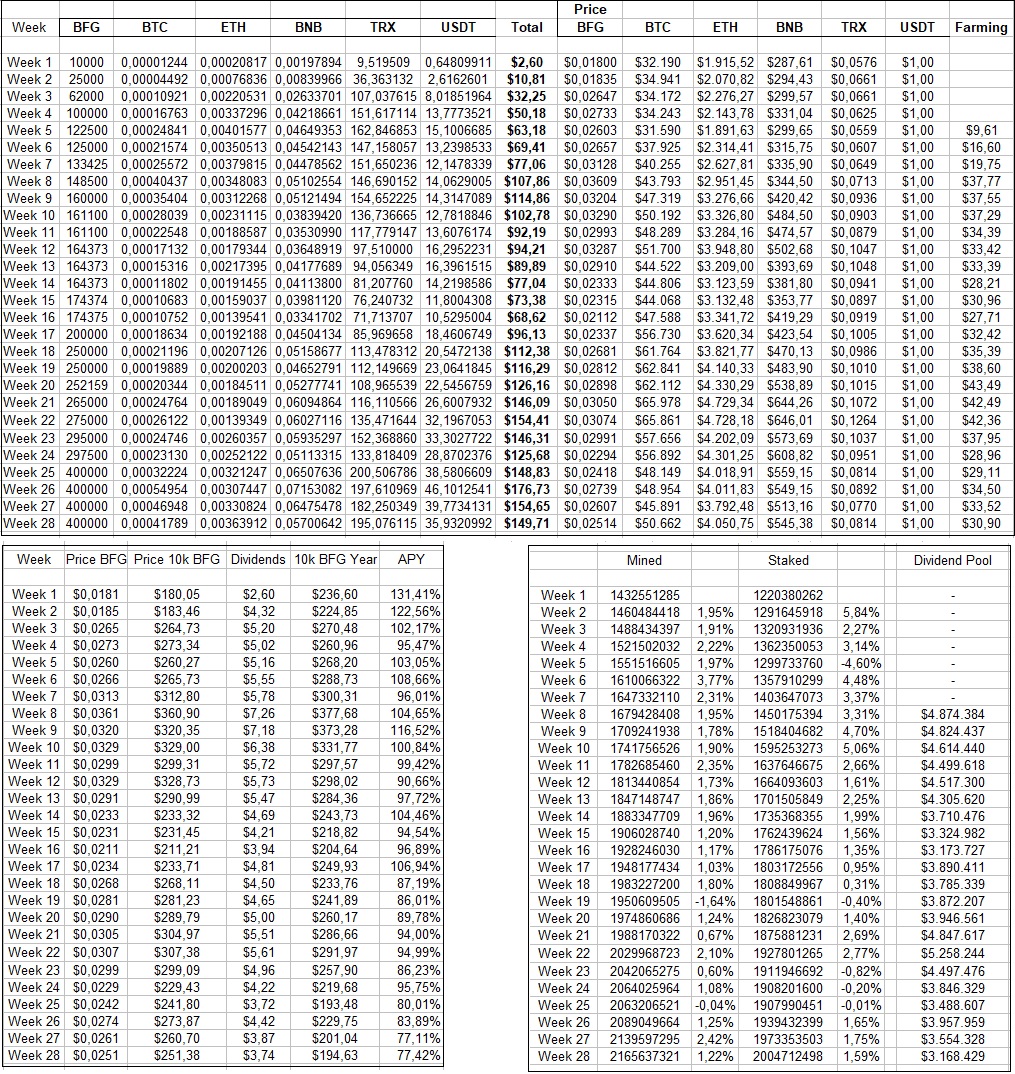
Task: Click Week 28 total $149,71
Action: tap(526, 523)
